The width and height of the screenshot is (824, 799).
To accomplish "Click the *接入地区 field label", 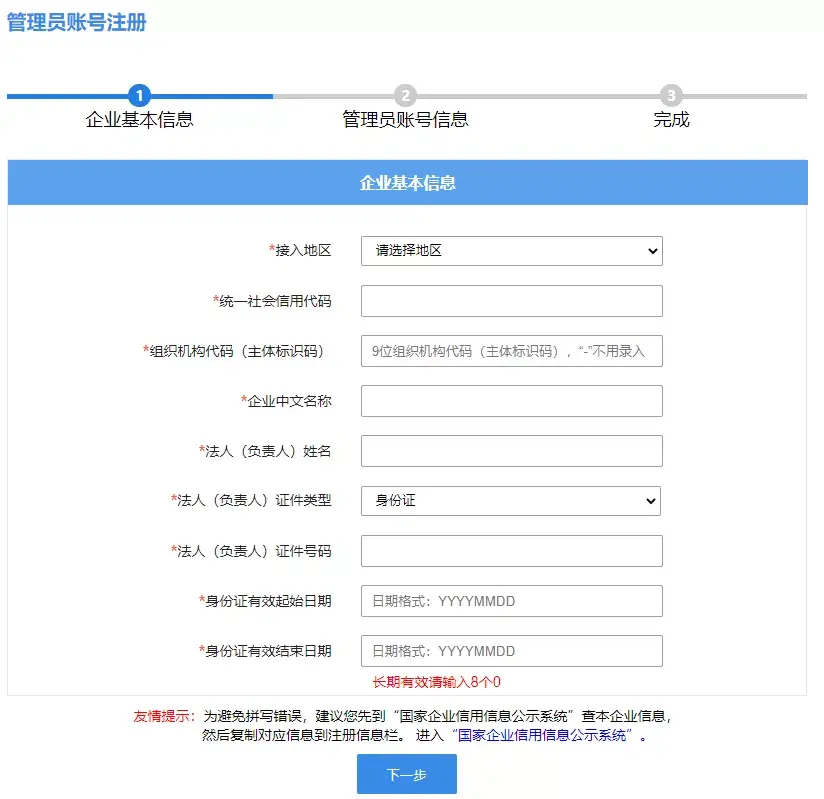I will coord(300,250).
